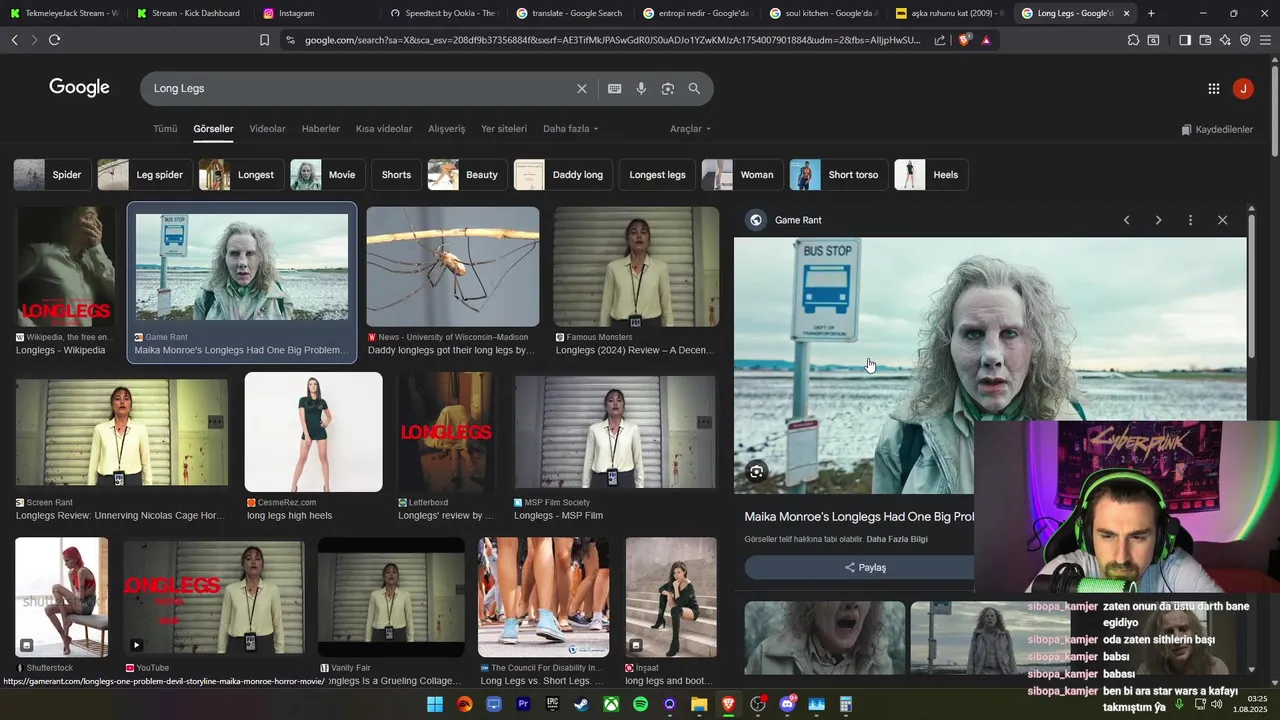This screenshot has height=720, width=1280.
Task: Filter images by Spider chip
Action: 53,175
